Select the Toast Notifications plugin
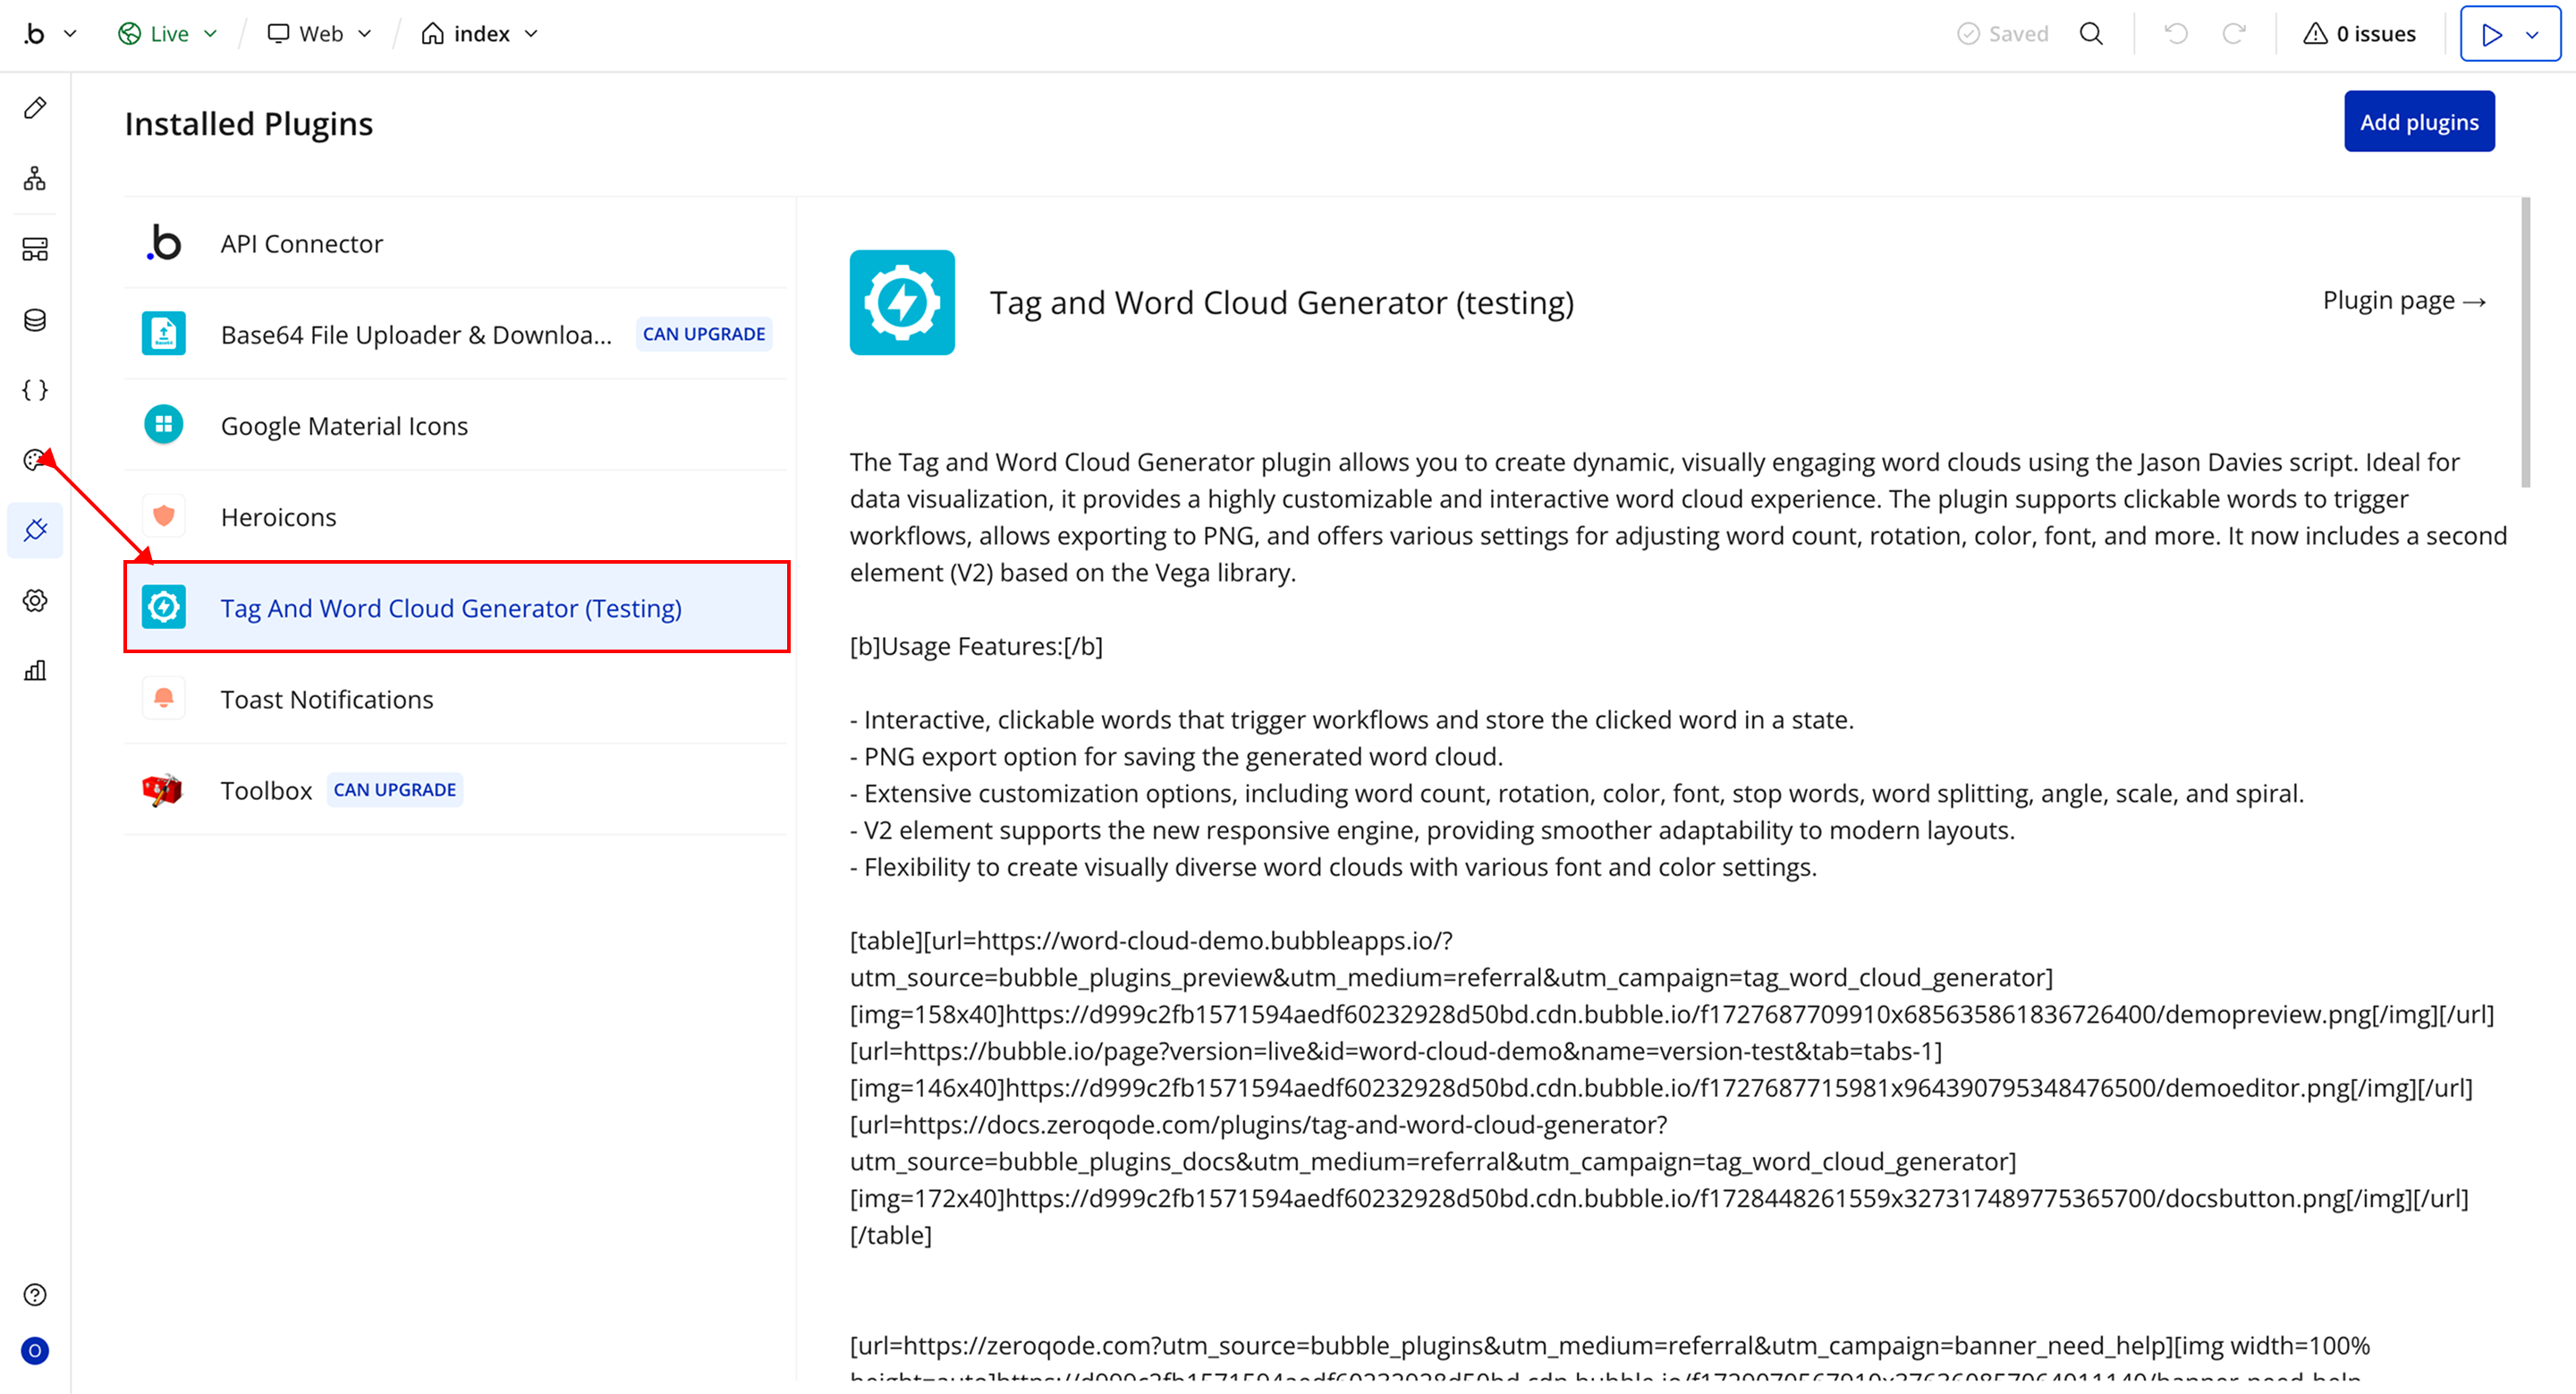Screen dimensions: 2576x1394 pos(326,699)
